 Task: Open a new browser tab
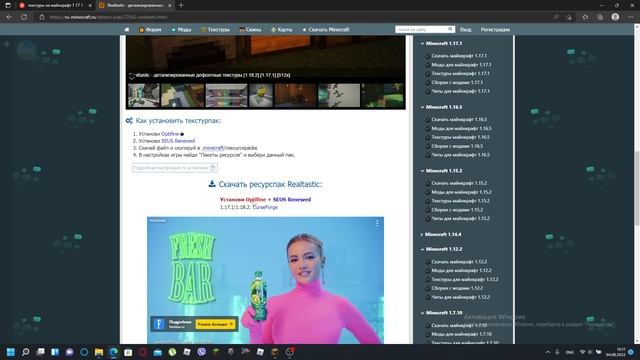tap(181, 5)
